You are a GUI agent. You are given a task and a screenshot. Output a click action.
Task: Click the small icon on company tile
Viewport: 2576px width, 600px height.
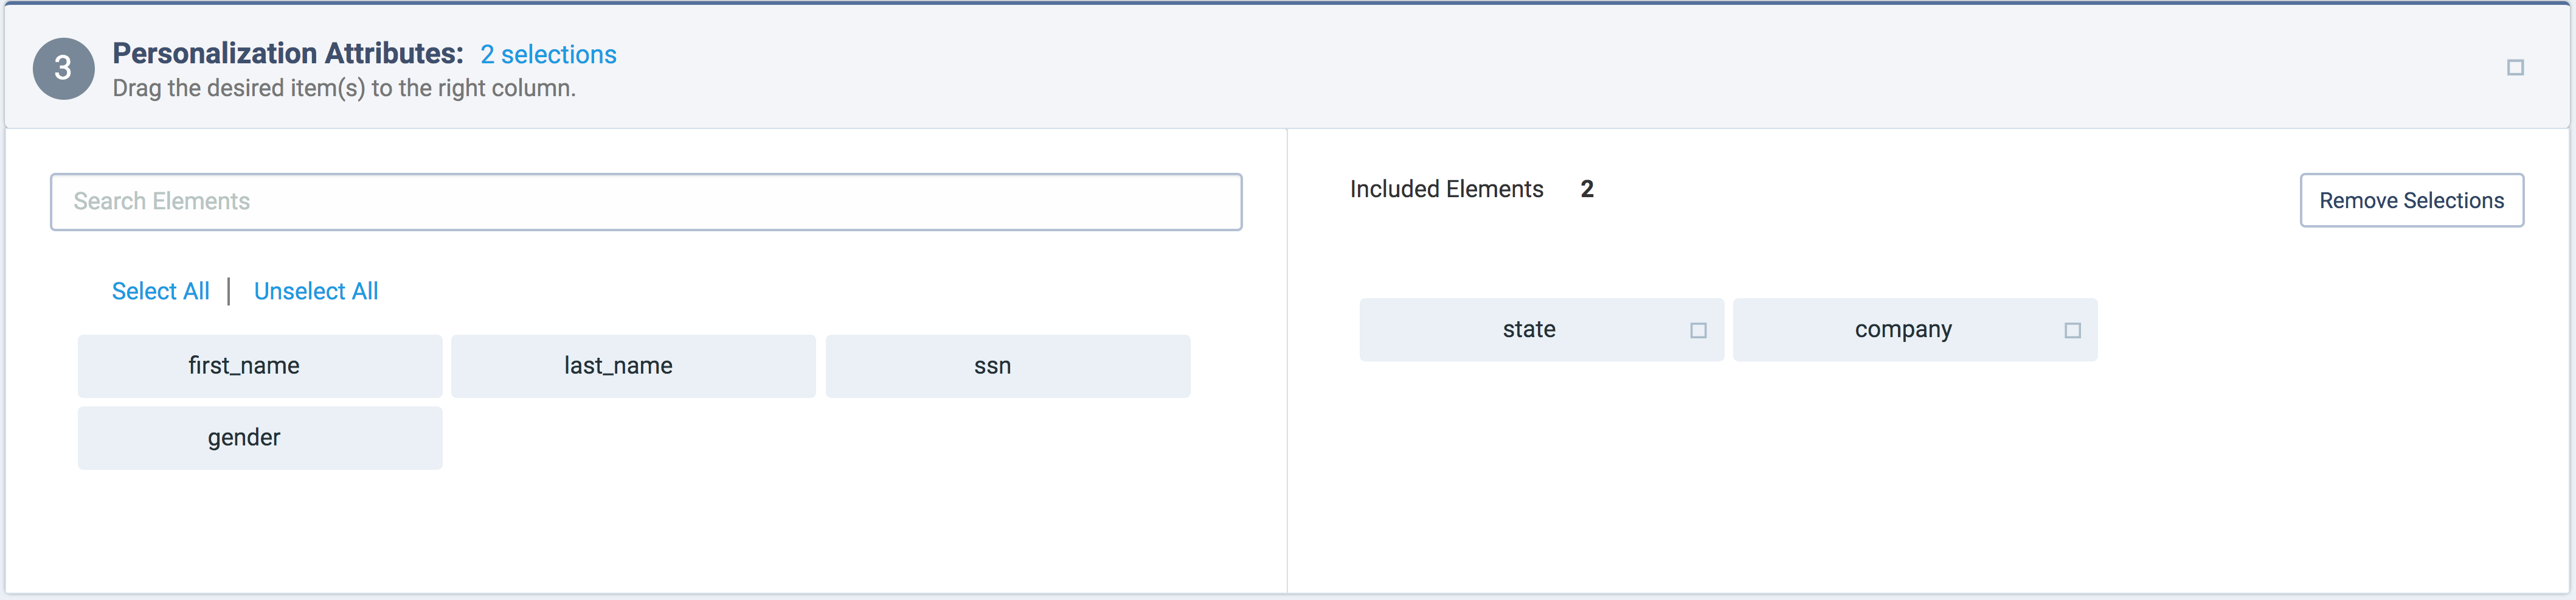click(2073, 331)
